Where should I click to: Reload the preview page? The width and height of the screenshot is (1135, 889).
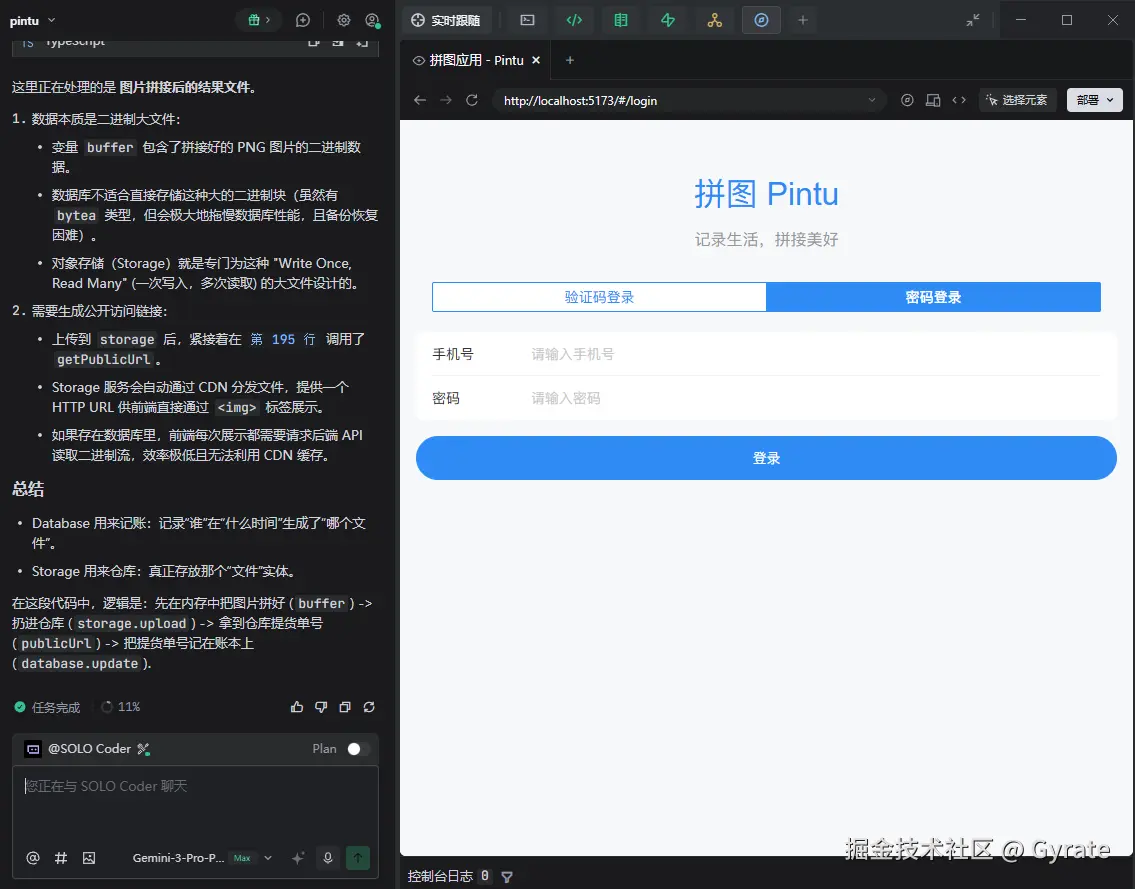click(x=472, y=100)
